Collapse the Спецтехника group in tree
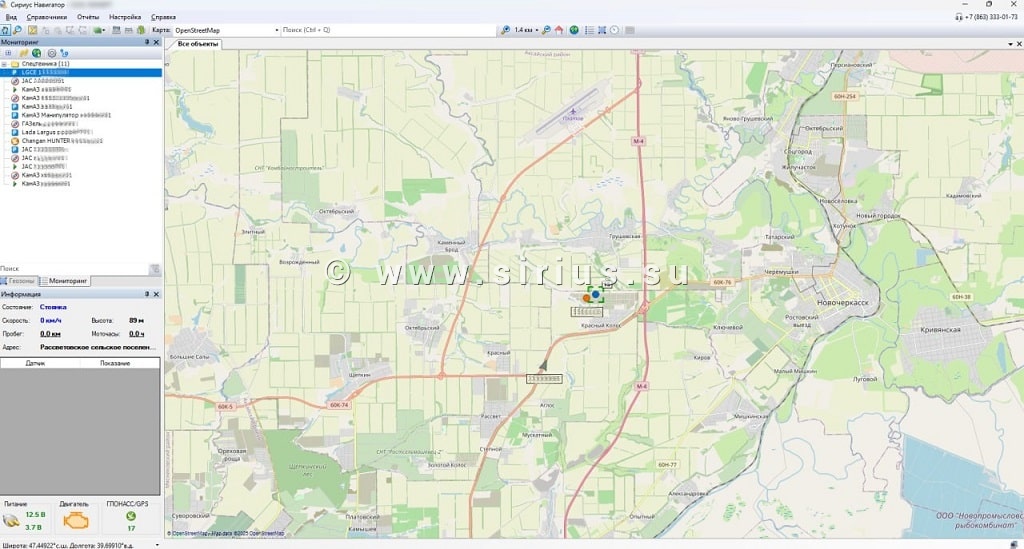The width and height of the screenshot is (1024, 549). tap(4, 64)
